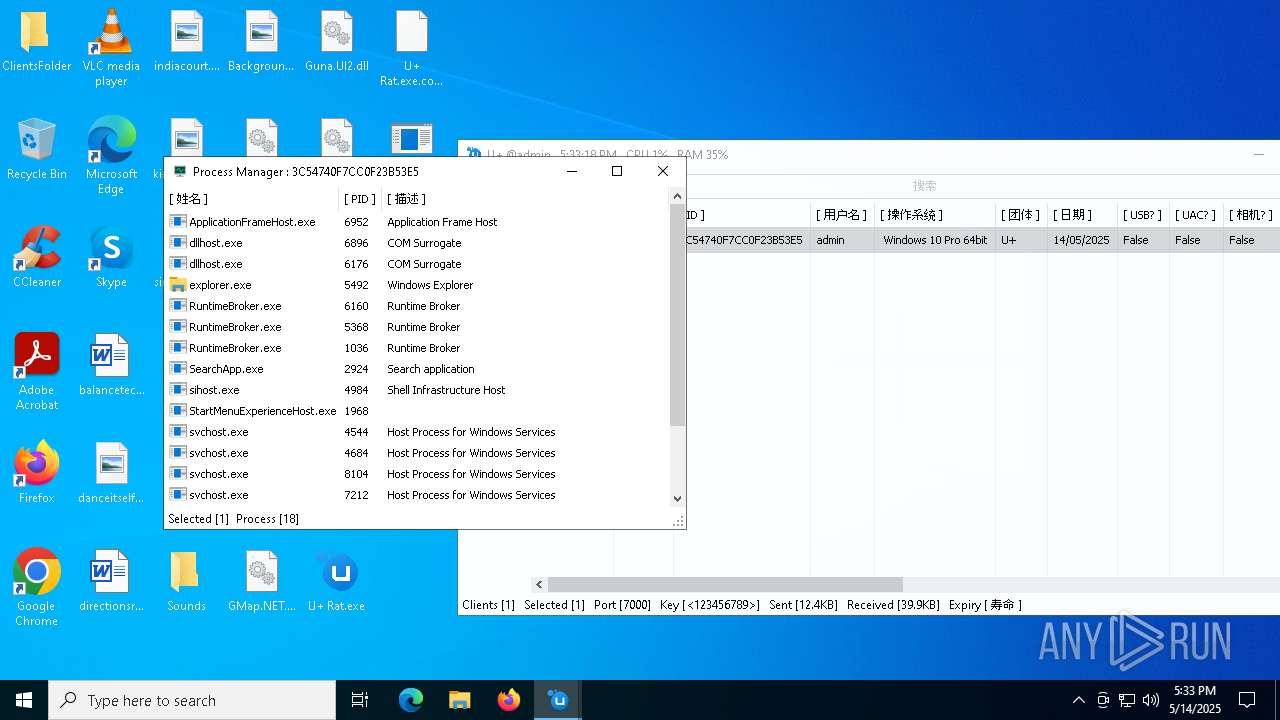Image resolution: width=1280 pixels, height=720 pixels.
Task: Open Google Chrome desktop shortcut
Action: 37,588
